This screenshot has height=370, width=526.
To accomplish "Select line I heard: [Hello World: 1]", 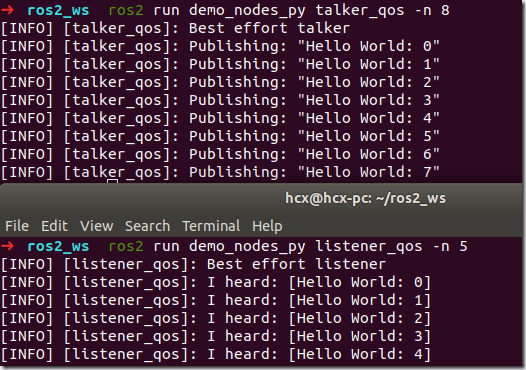I will (x=216, y=301).
